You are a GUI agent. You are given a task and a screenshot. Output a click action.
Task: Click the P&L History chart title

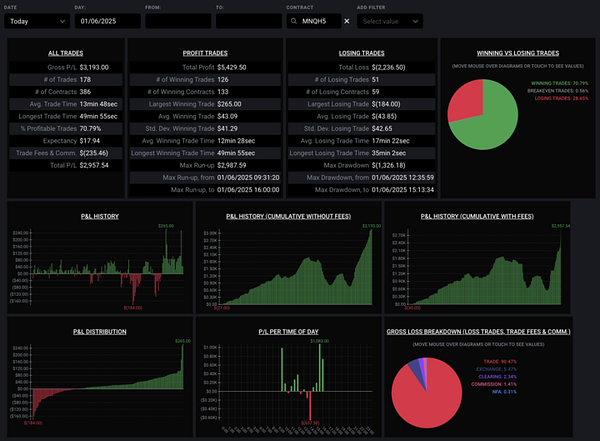100,217
